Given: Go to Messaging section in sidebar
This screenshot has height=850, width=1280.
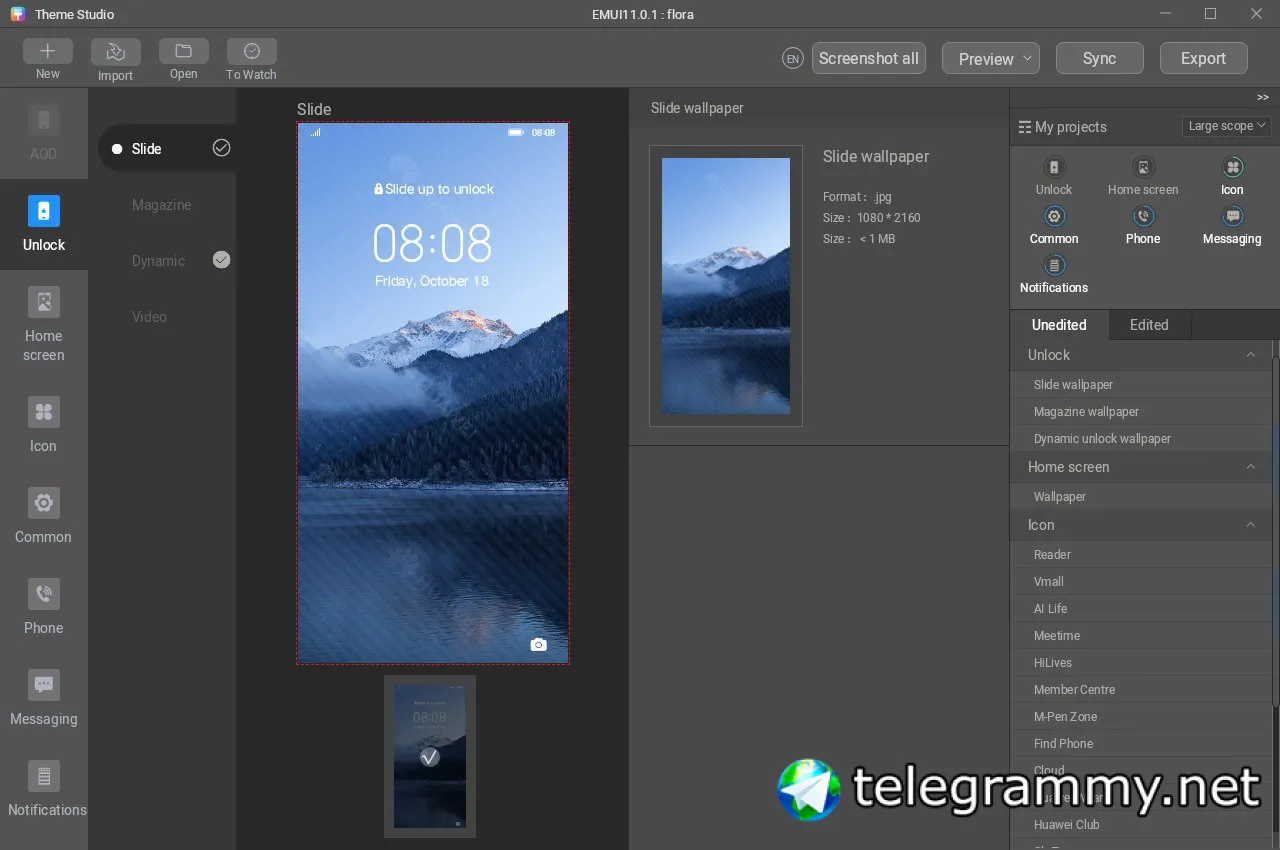Looking at the screenshot, I should point(43,698).
